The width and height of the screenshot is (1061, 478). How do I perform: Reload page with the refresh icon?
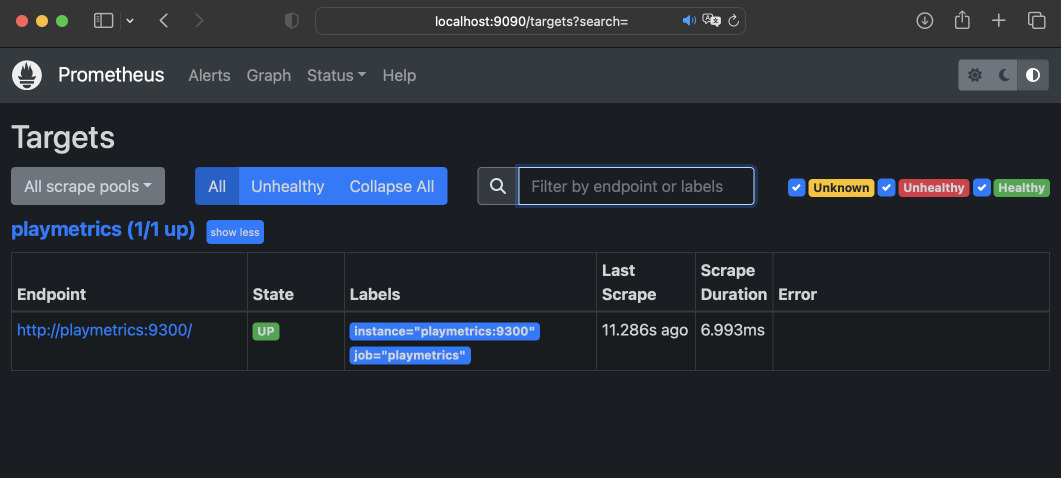(733, 21)
